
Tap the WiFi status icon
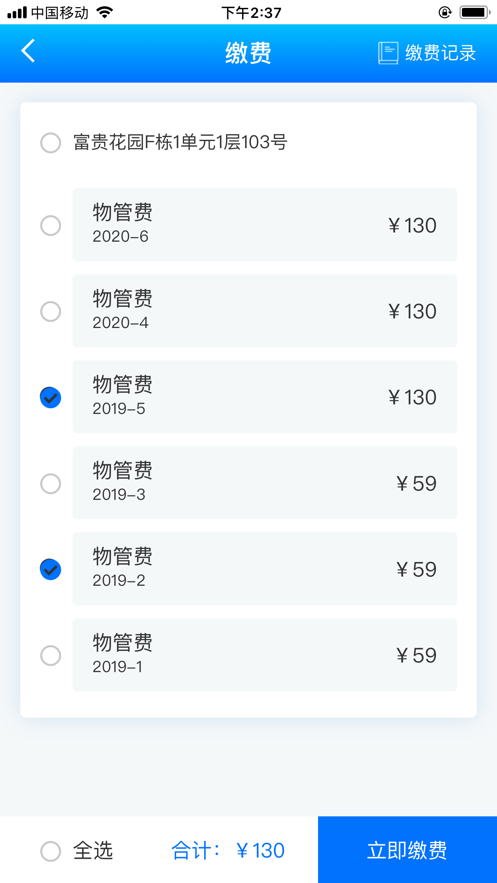[104, 12]
